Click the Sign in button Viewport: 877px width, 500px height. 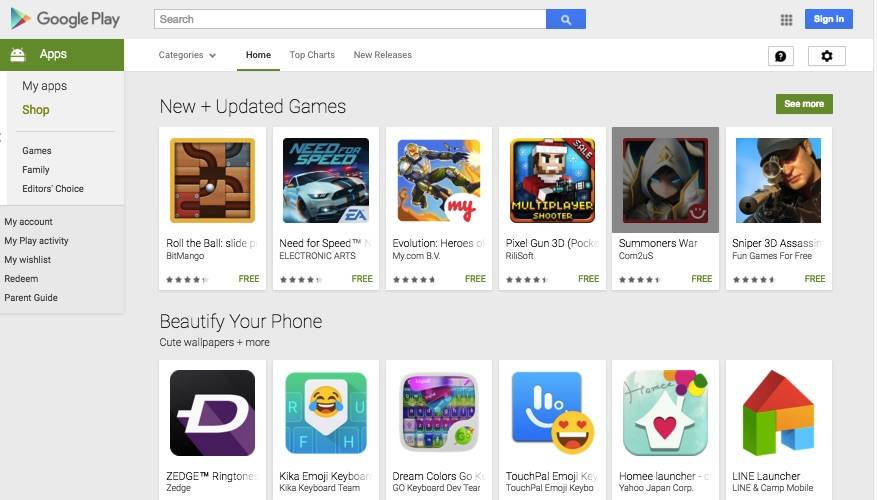click(828, 19)
